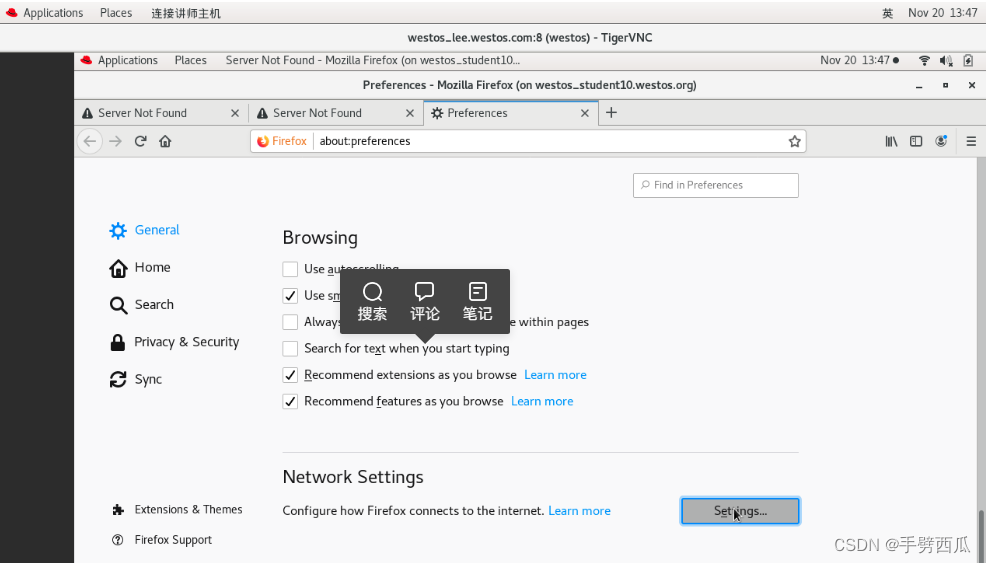Open Extensions & Themes link
Screen dimensions: 986x563
click(x=177, y=510)
